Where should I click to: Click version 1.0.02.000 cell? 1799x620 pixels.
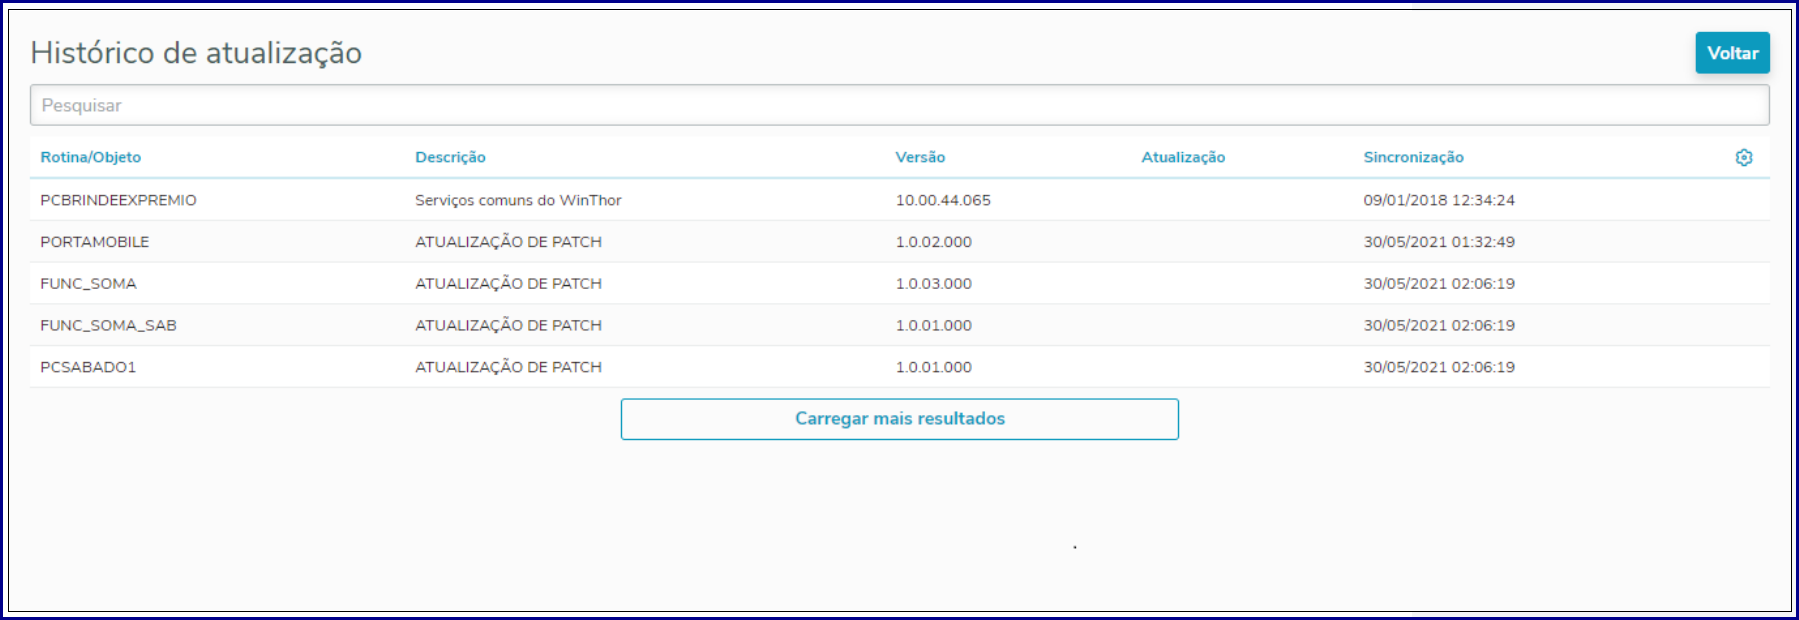click(933, 242)
